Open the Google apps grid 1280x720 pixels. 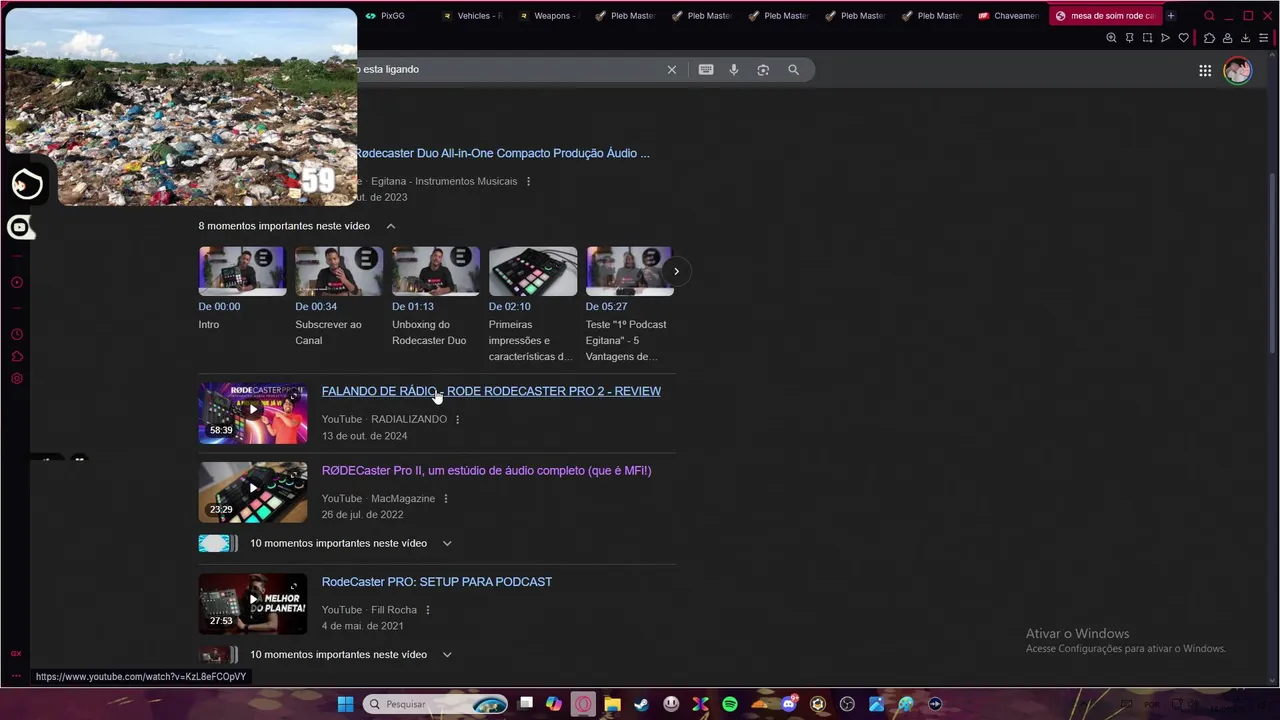(1205, 70)
